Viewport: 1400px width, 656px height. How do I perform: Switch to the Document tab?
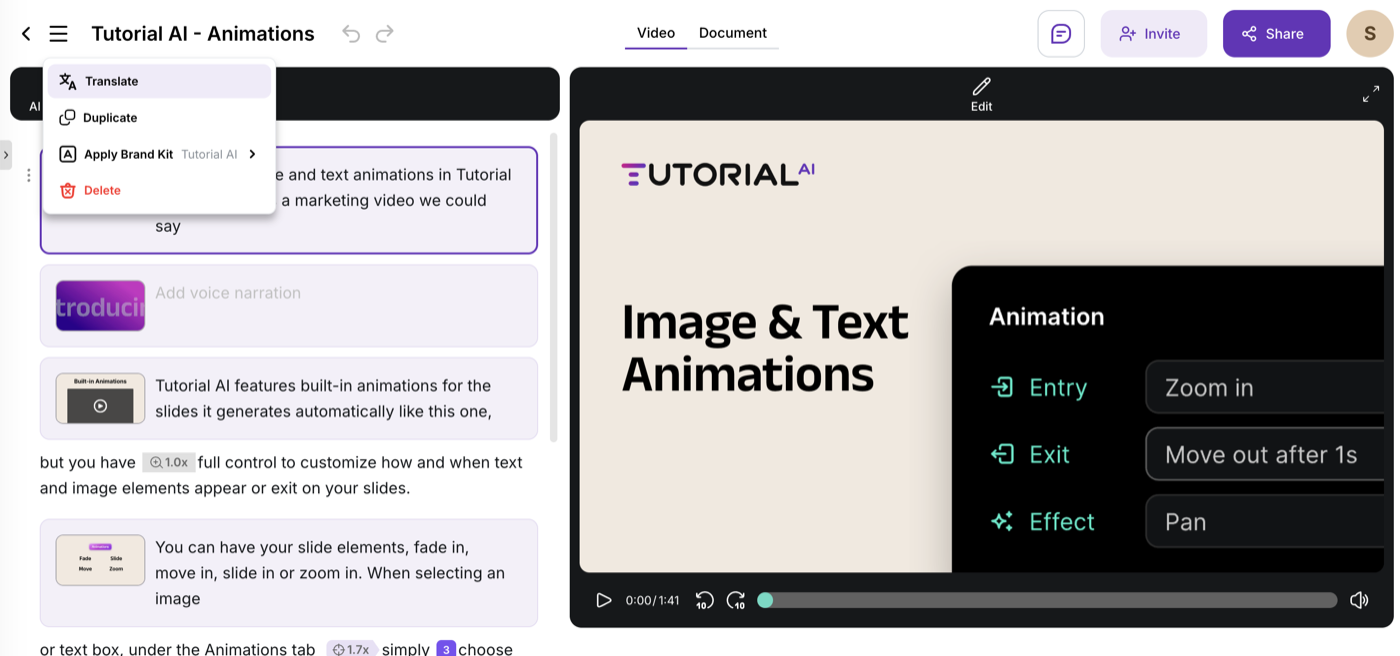(x=733, y=33)
